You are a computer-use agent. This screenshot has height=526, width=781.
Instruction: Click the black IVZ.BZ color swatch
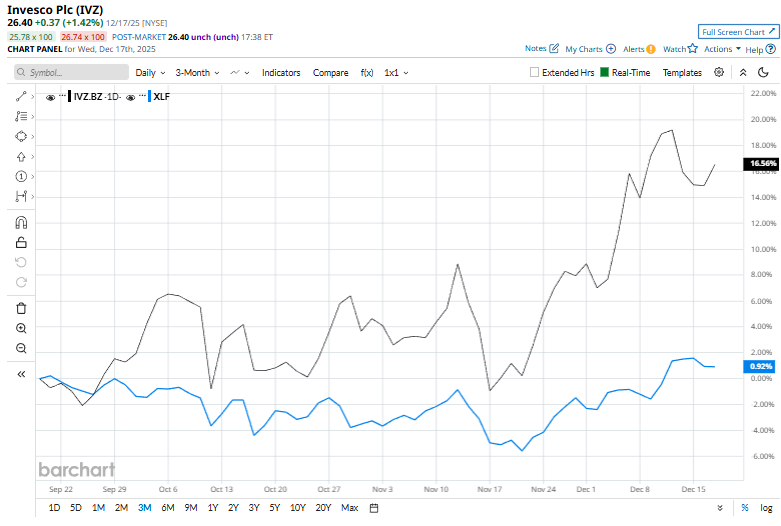point(70,96)
